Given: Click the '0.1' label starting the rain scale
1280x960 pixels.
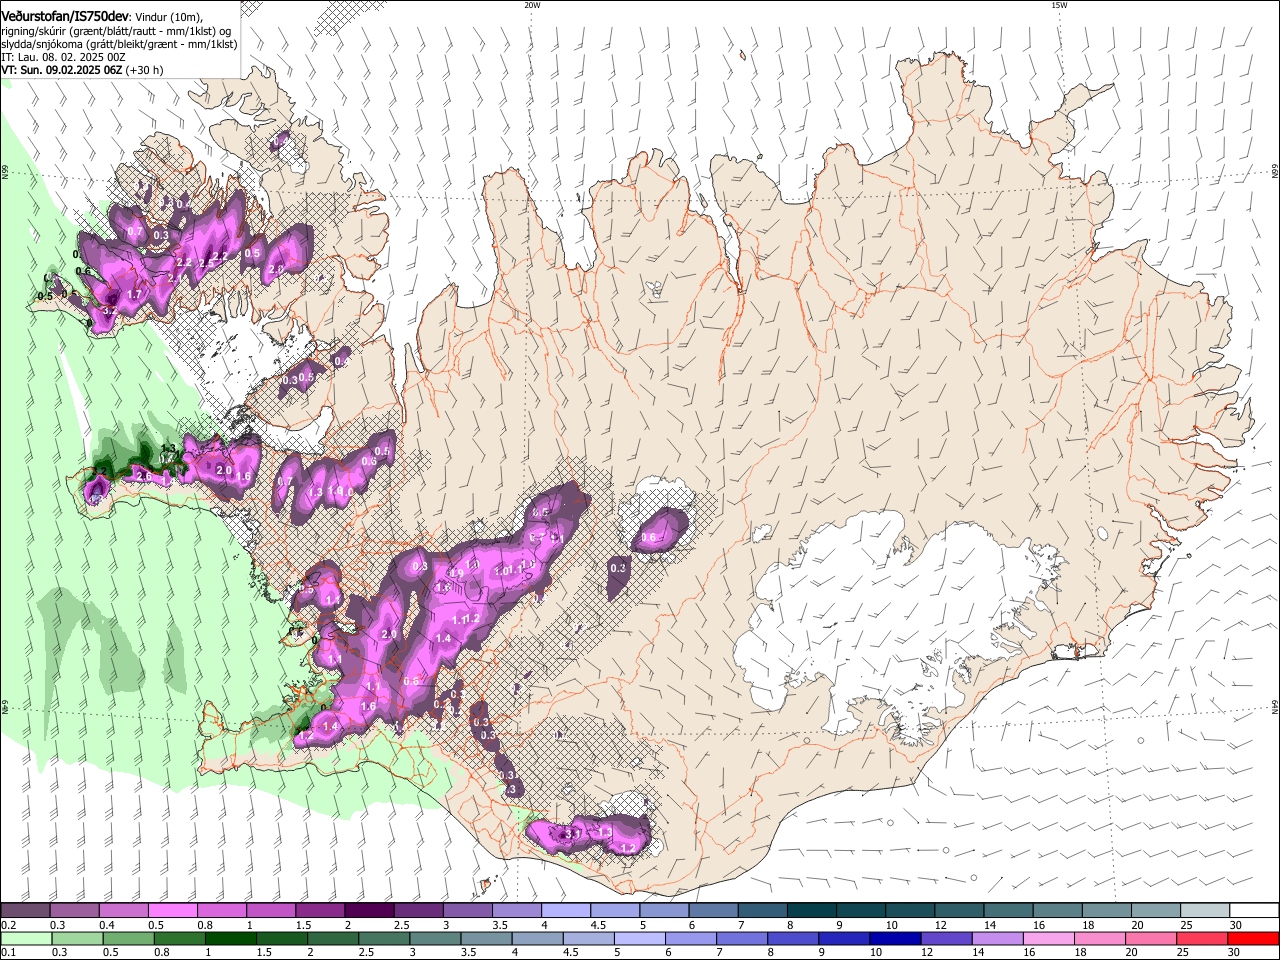Looking at the screenshot, I should [x=7, y=952].
